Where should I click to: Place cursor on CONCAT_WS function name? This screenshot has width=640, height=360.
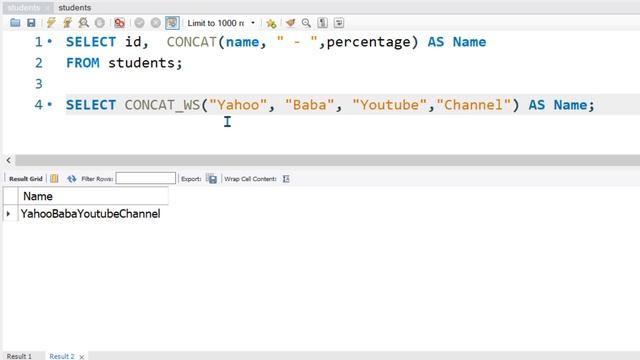[x=162, y=105]
